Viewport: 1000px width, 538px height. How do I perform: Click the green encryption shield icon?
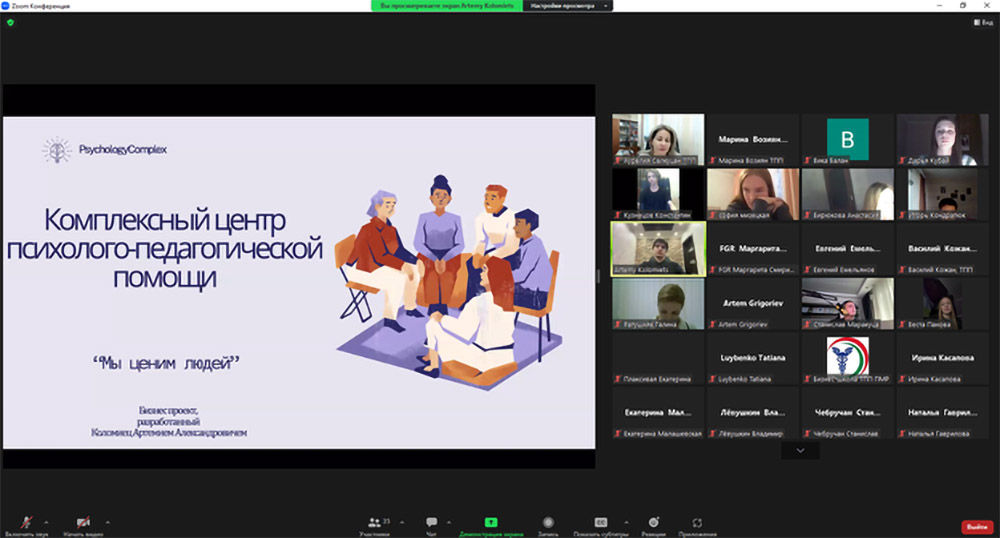[x=10, y=22]
